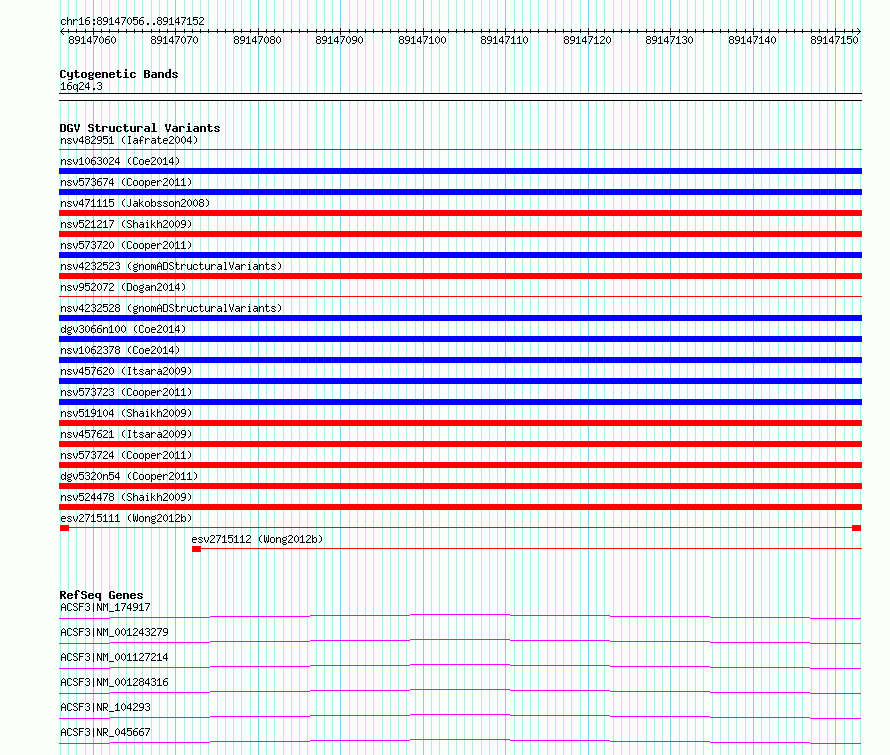The width and height of the screenshot is (890, 755).
Task: Click variant label esv2715111 (Wong2012b)
Action: click(x=126, y=518)
